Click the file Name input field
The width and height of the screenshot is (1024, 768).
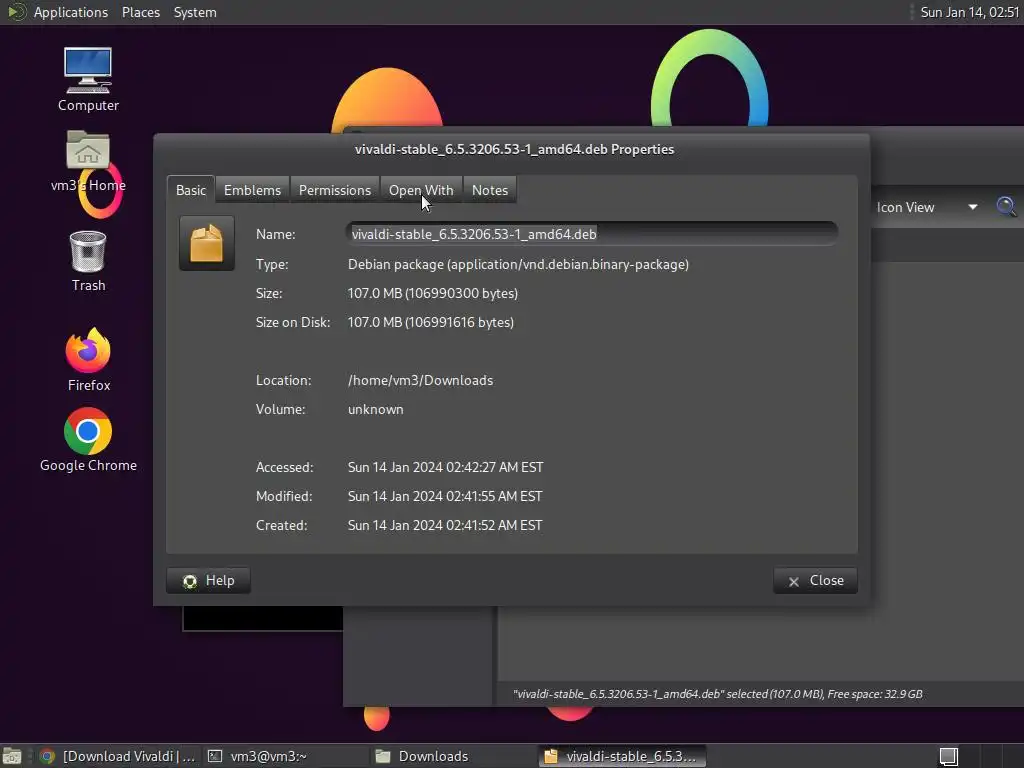[x=592, y=234]
